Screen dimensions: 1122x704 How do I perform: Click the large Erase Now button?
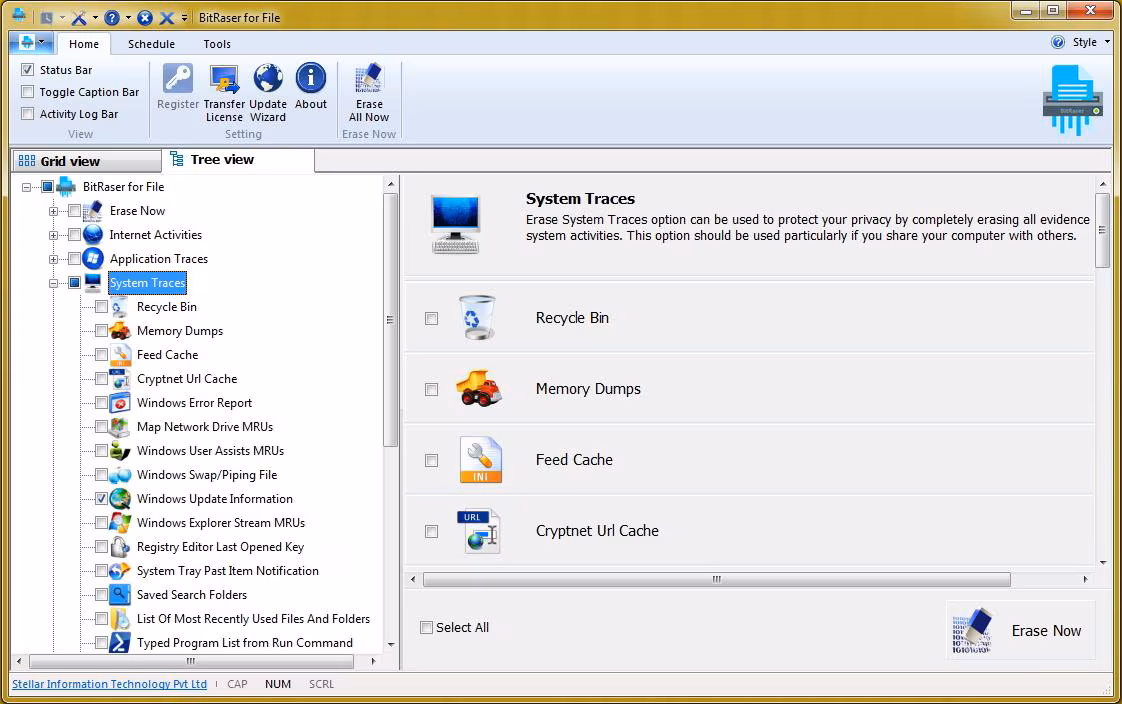pos(1020,630)
